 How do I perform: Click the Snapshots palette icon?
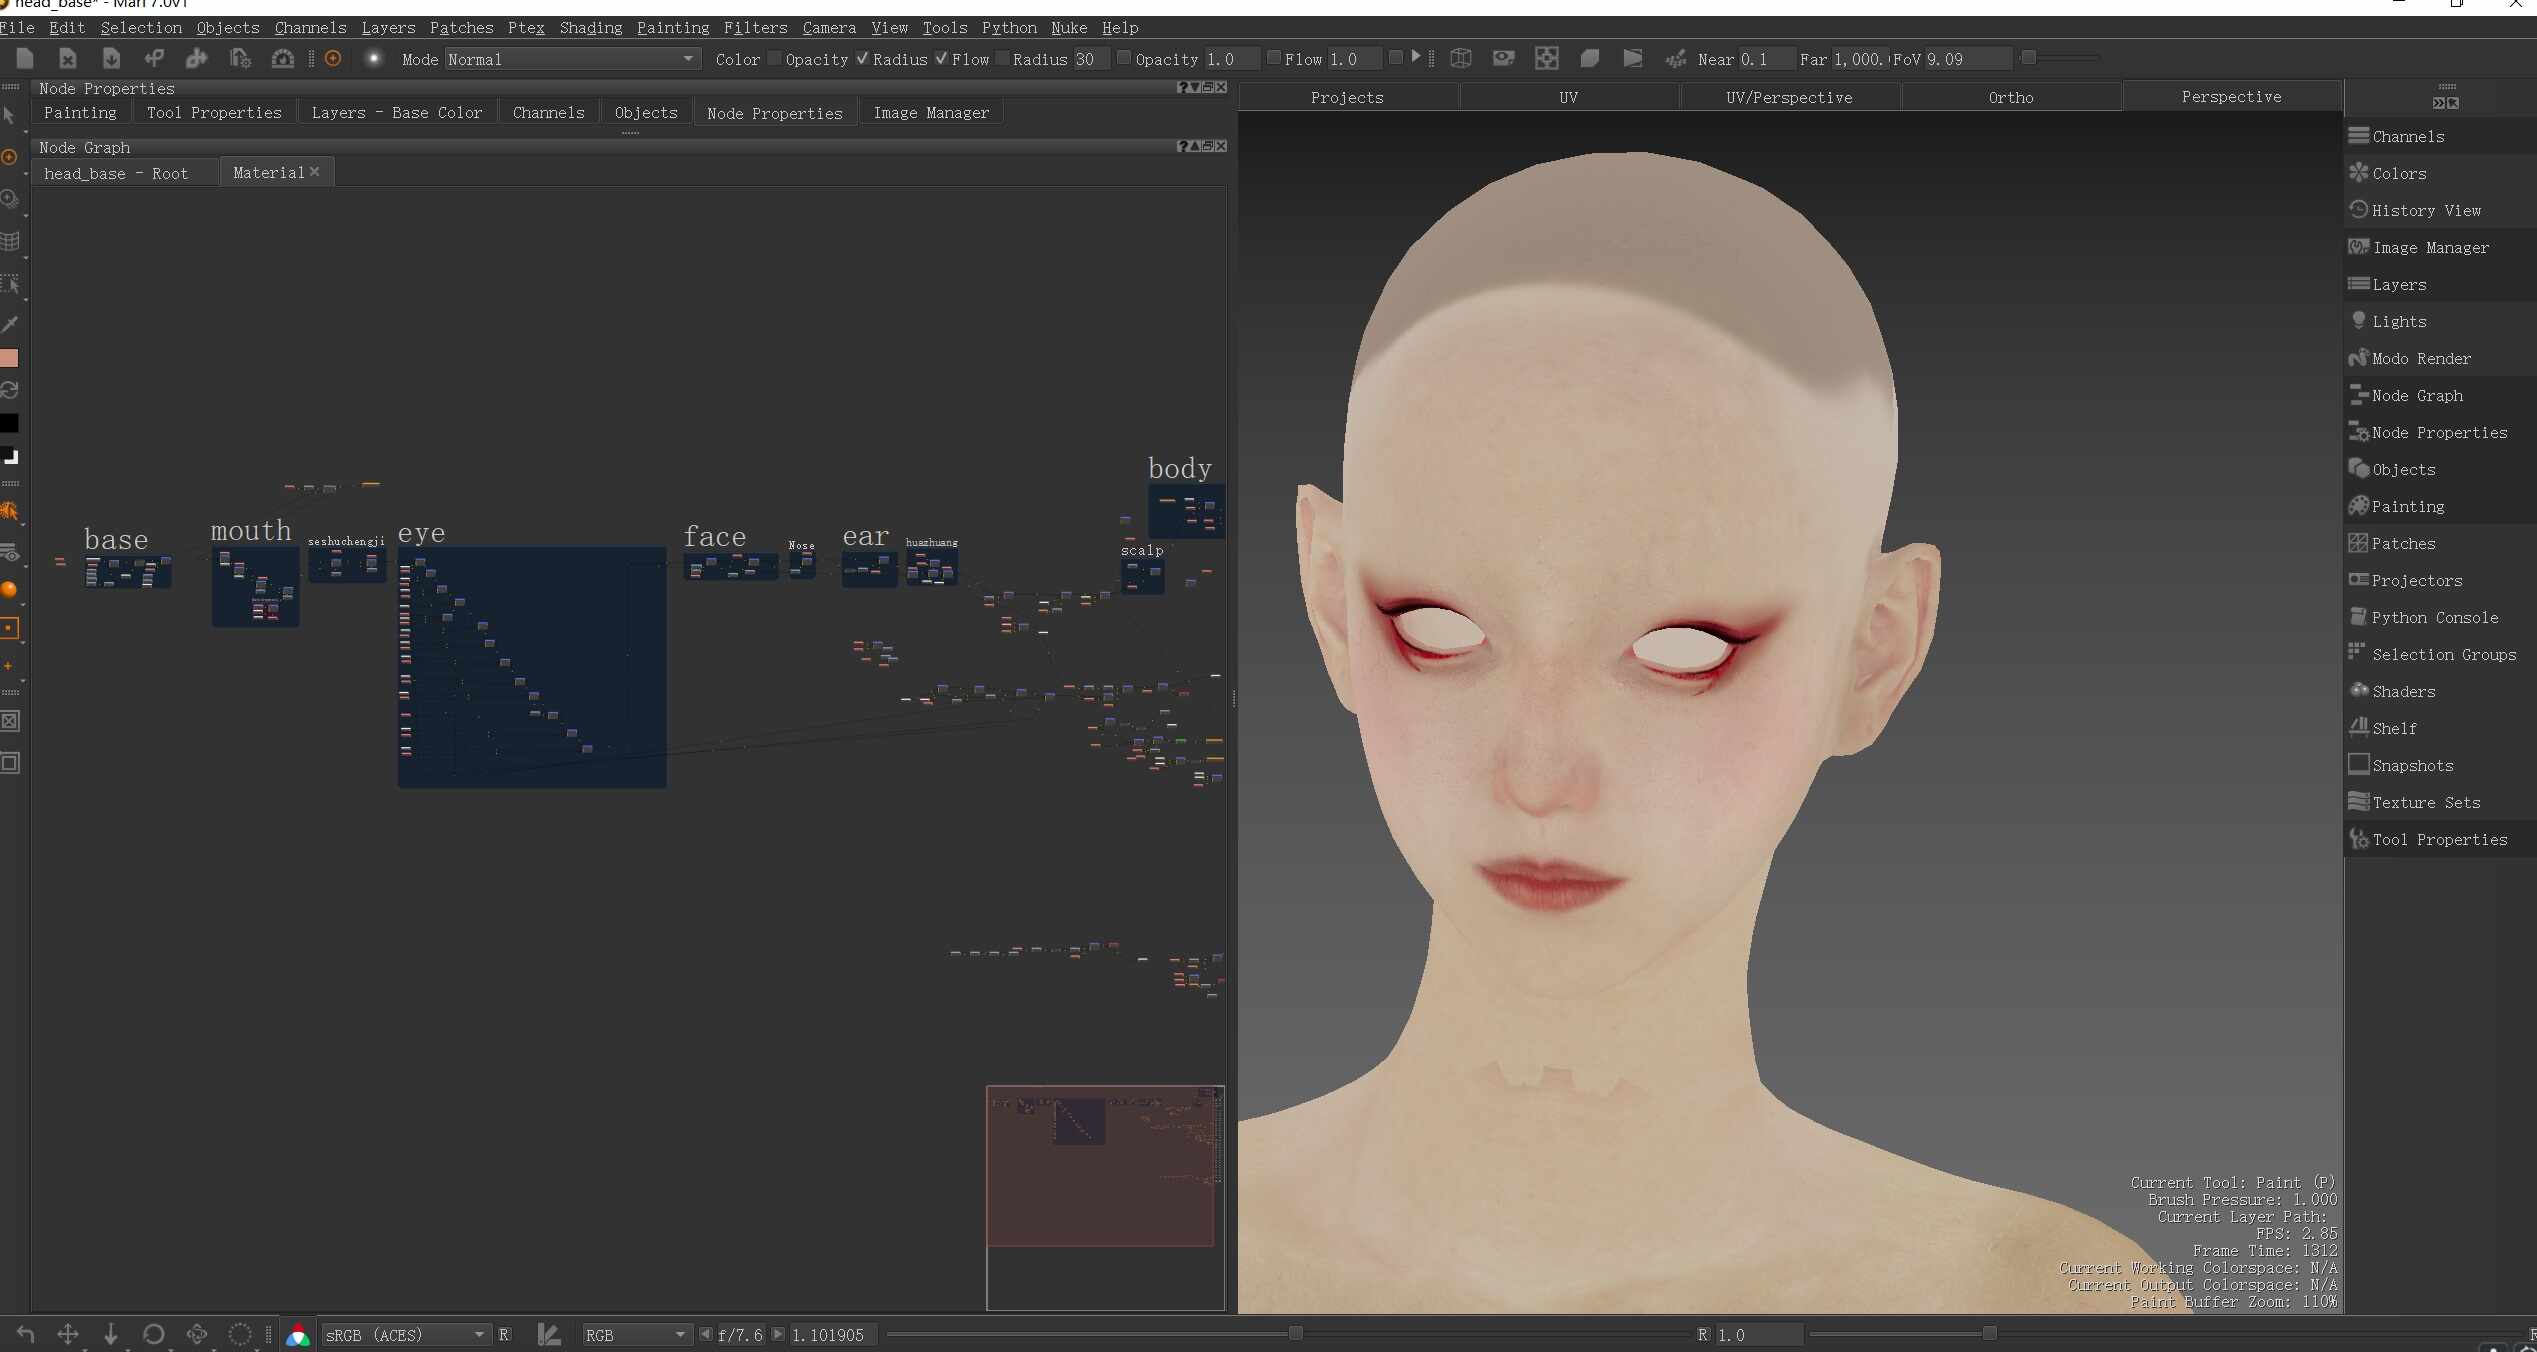point(2359,765)
